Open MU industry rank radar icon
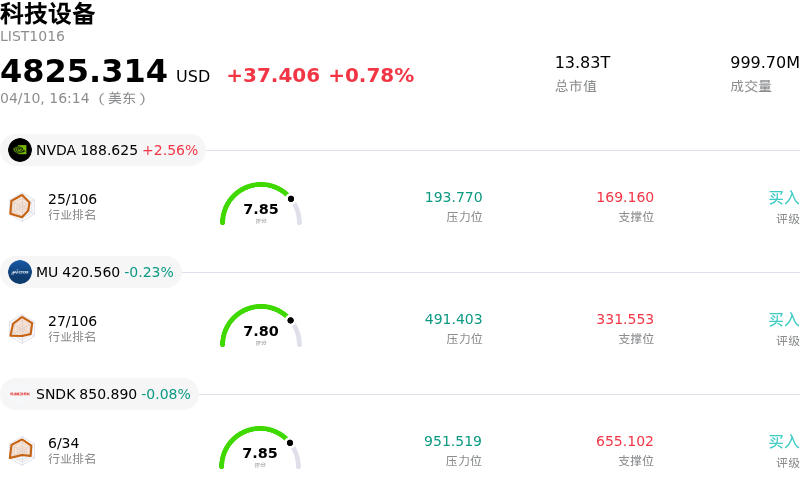This screenshot has width=800, height=488. click(x=21, y=328)
